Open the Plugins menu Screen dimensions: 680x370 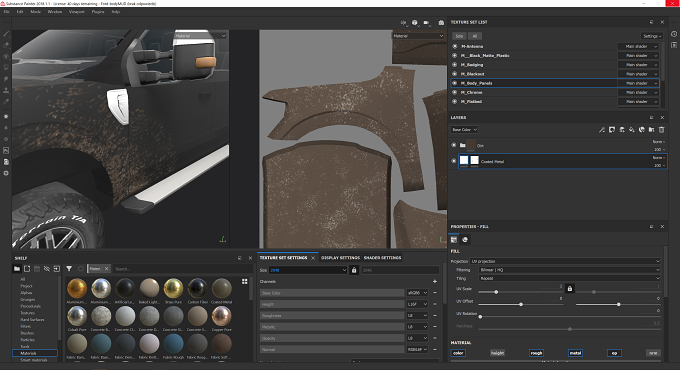[x=98, y=12]
